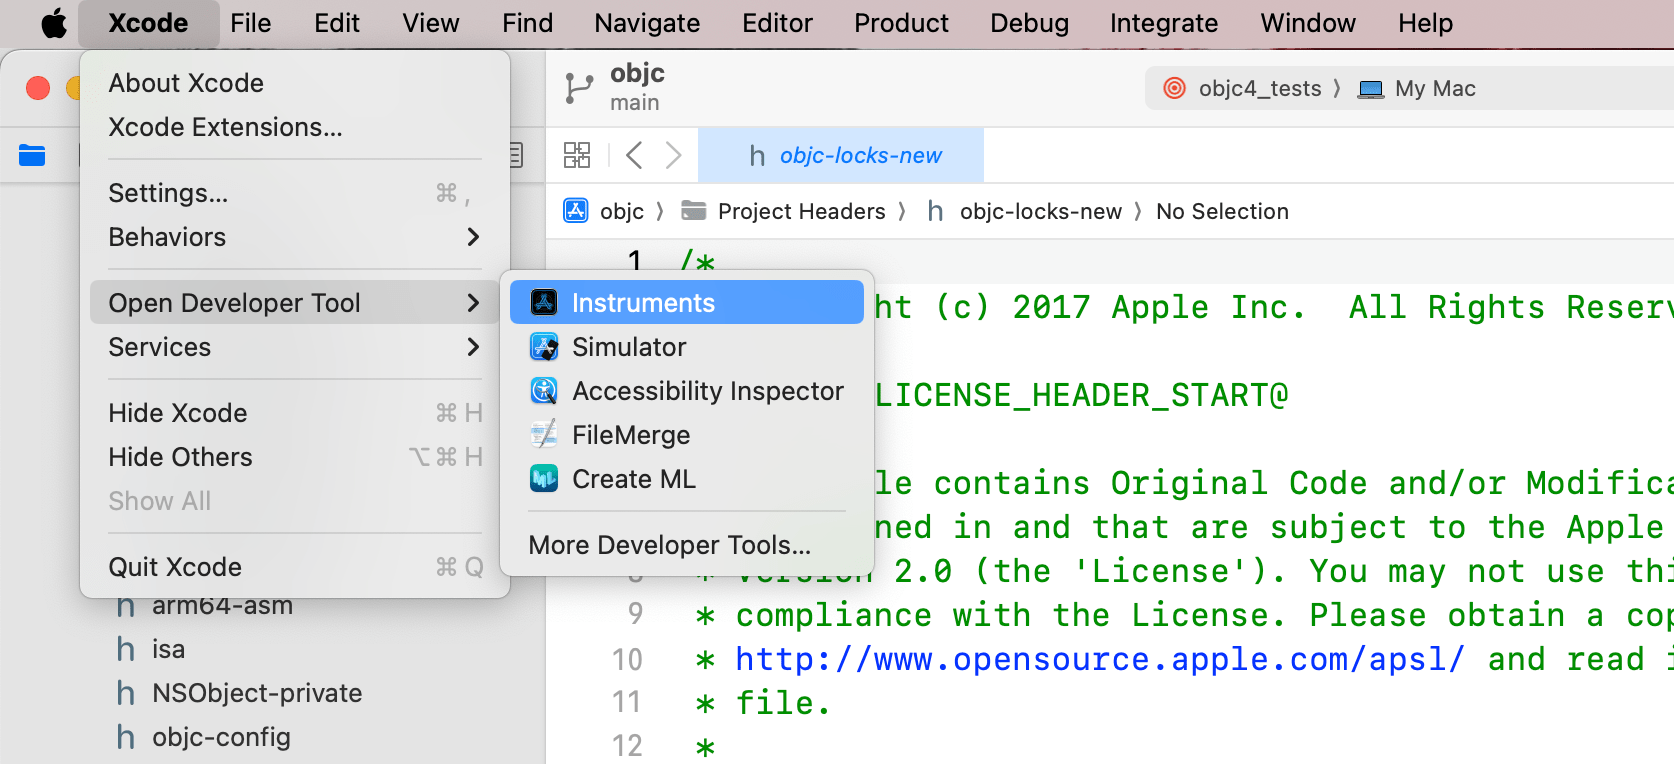Go forward with the right chevron
Viewport: 1674px width, 764px height.
(x=673, y=155)
